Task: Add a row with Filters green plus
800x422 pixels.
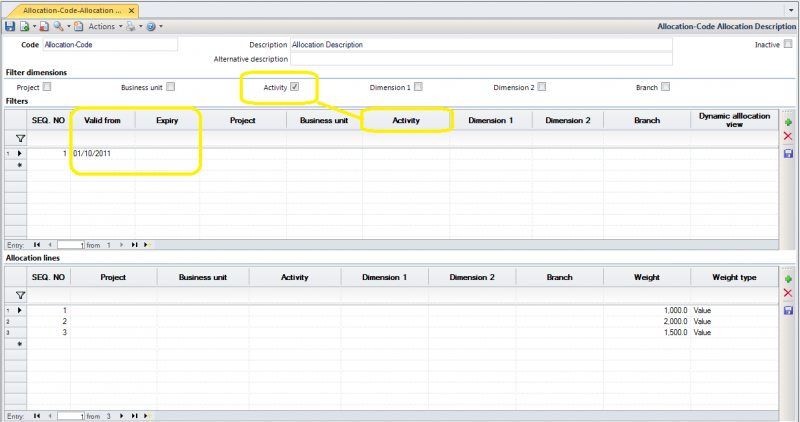Action: [788, 122]
